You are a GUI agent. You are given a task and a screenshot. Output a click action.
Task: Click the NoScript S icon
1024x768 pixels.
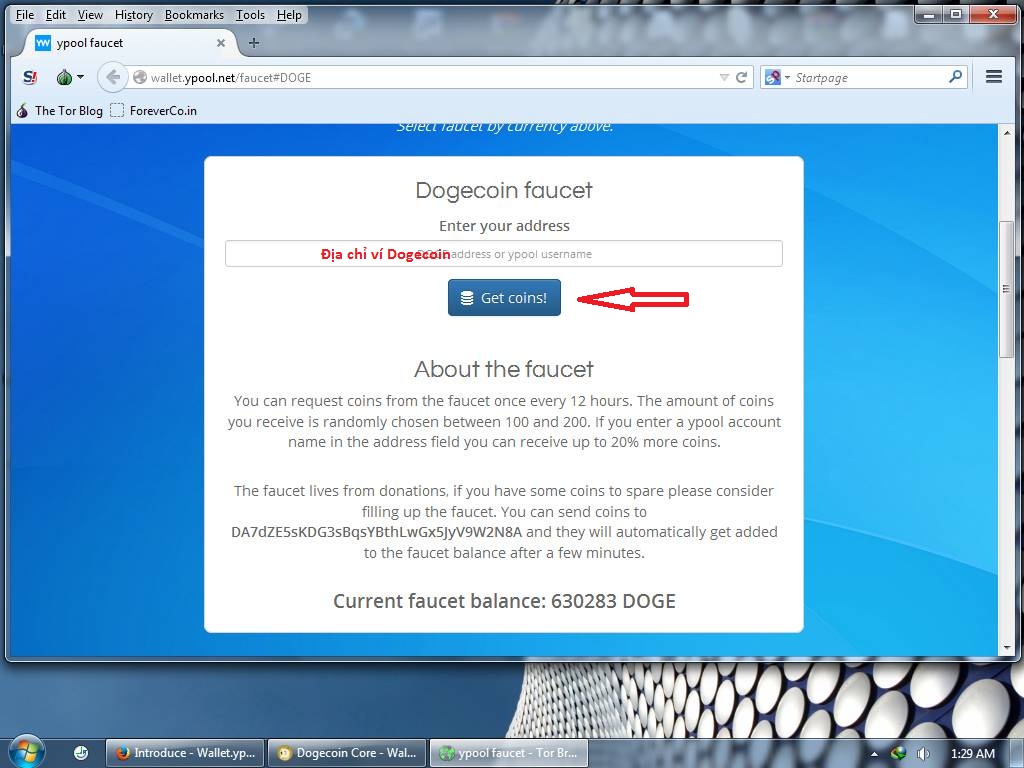30,78
